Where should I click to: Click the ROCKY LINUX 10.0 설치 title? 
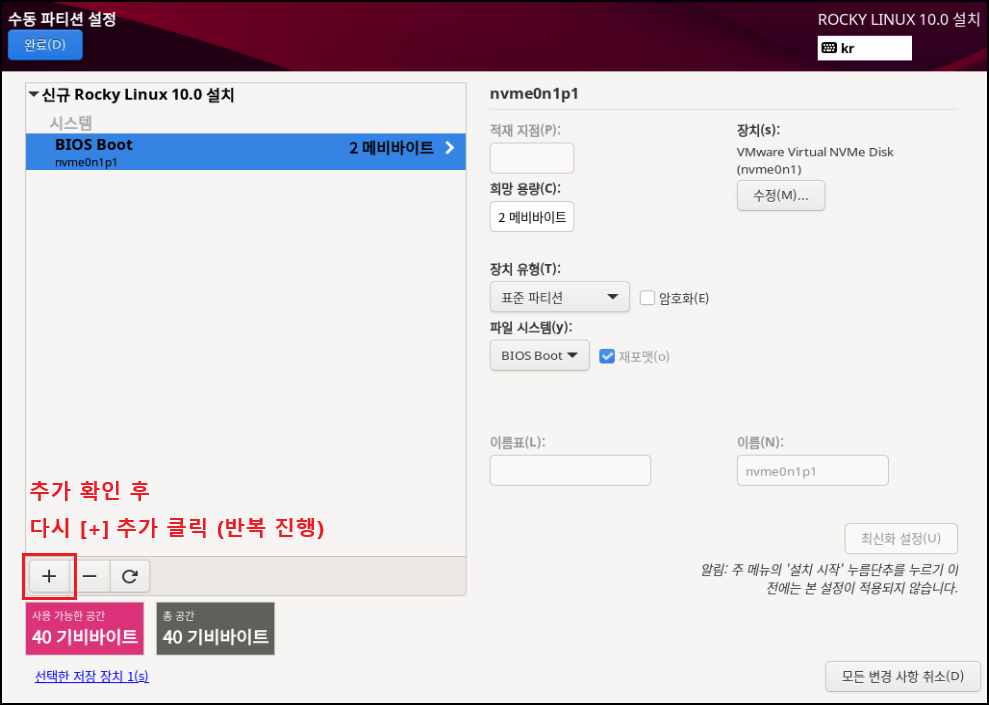[899, 20]
